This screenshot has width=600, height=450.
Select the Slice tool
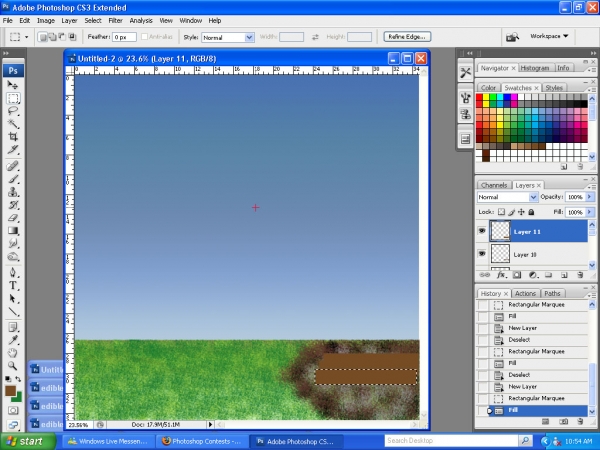click(x=13, y=150)
